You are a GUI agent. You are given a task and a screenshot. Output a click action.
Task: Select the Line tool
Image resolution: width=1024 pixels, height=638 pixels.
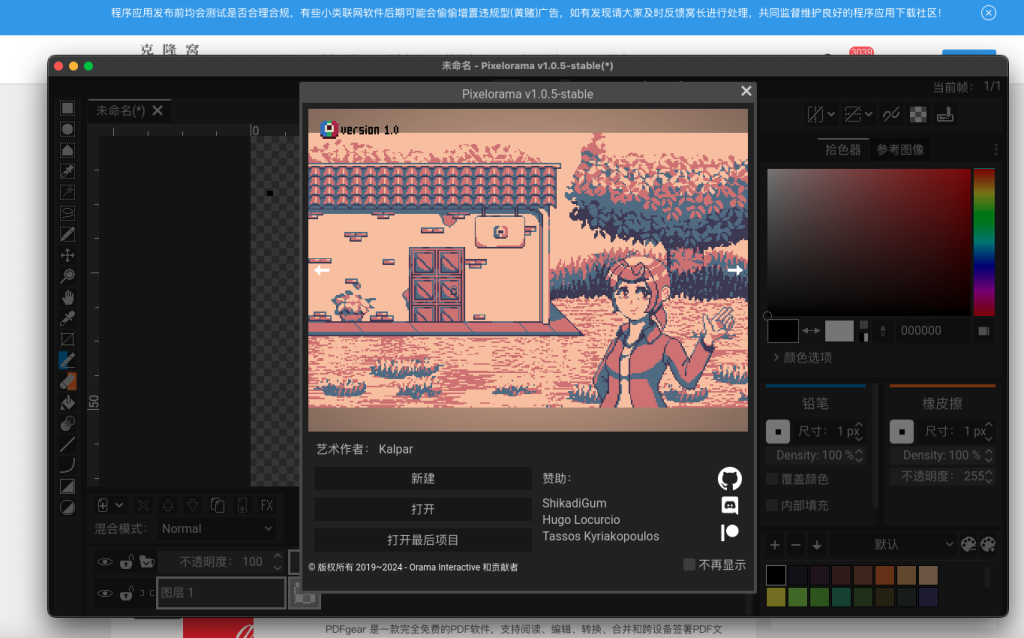click(x=67, y=444)
